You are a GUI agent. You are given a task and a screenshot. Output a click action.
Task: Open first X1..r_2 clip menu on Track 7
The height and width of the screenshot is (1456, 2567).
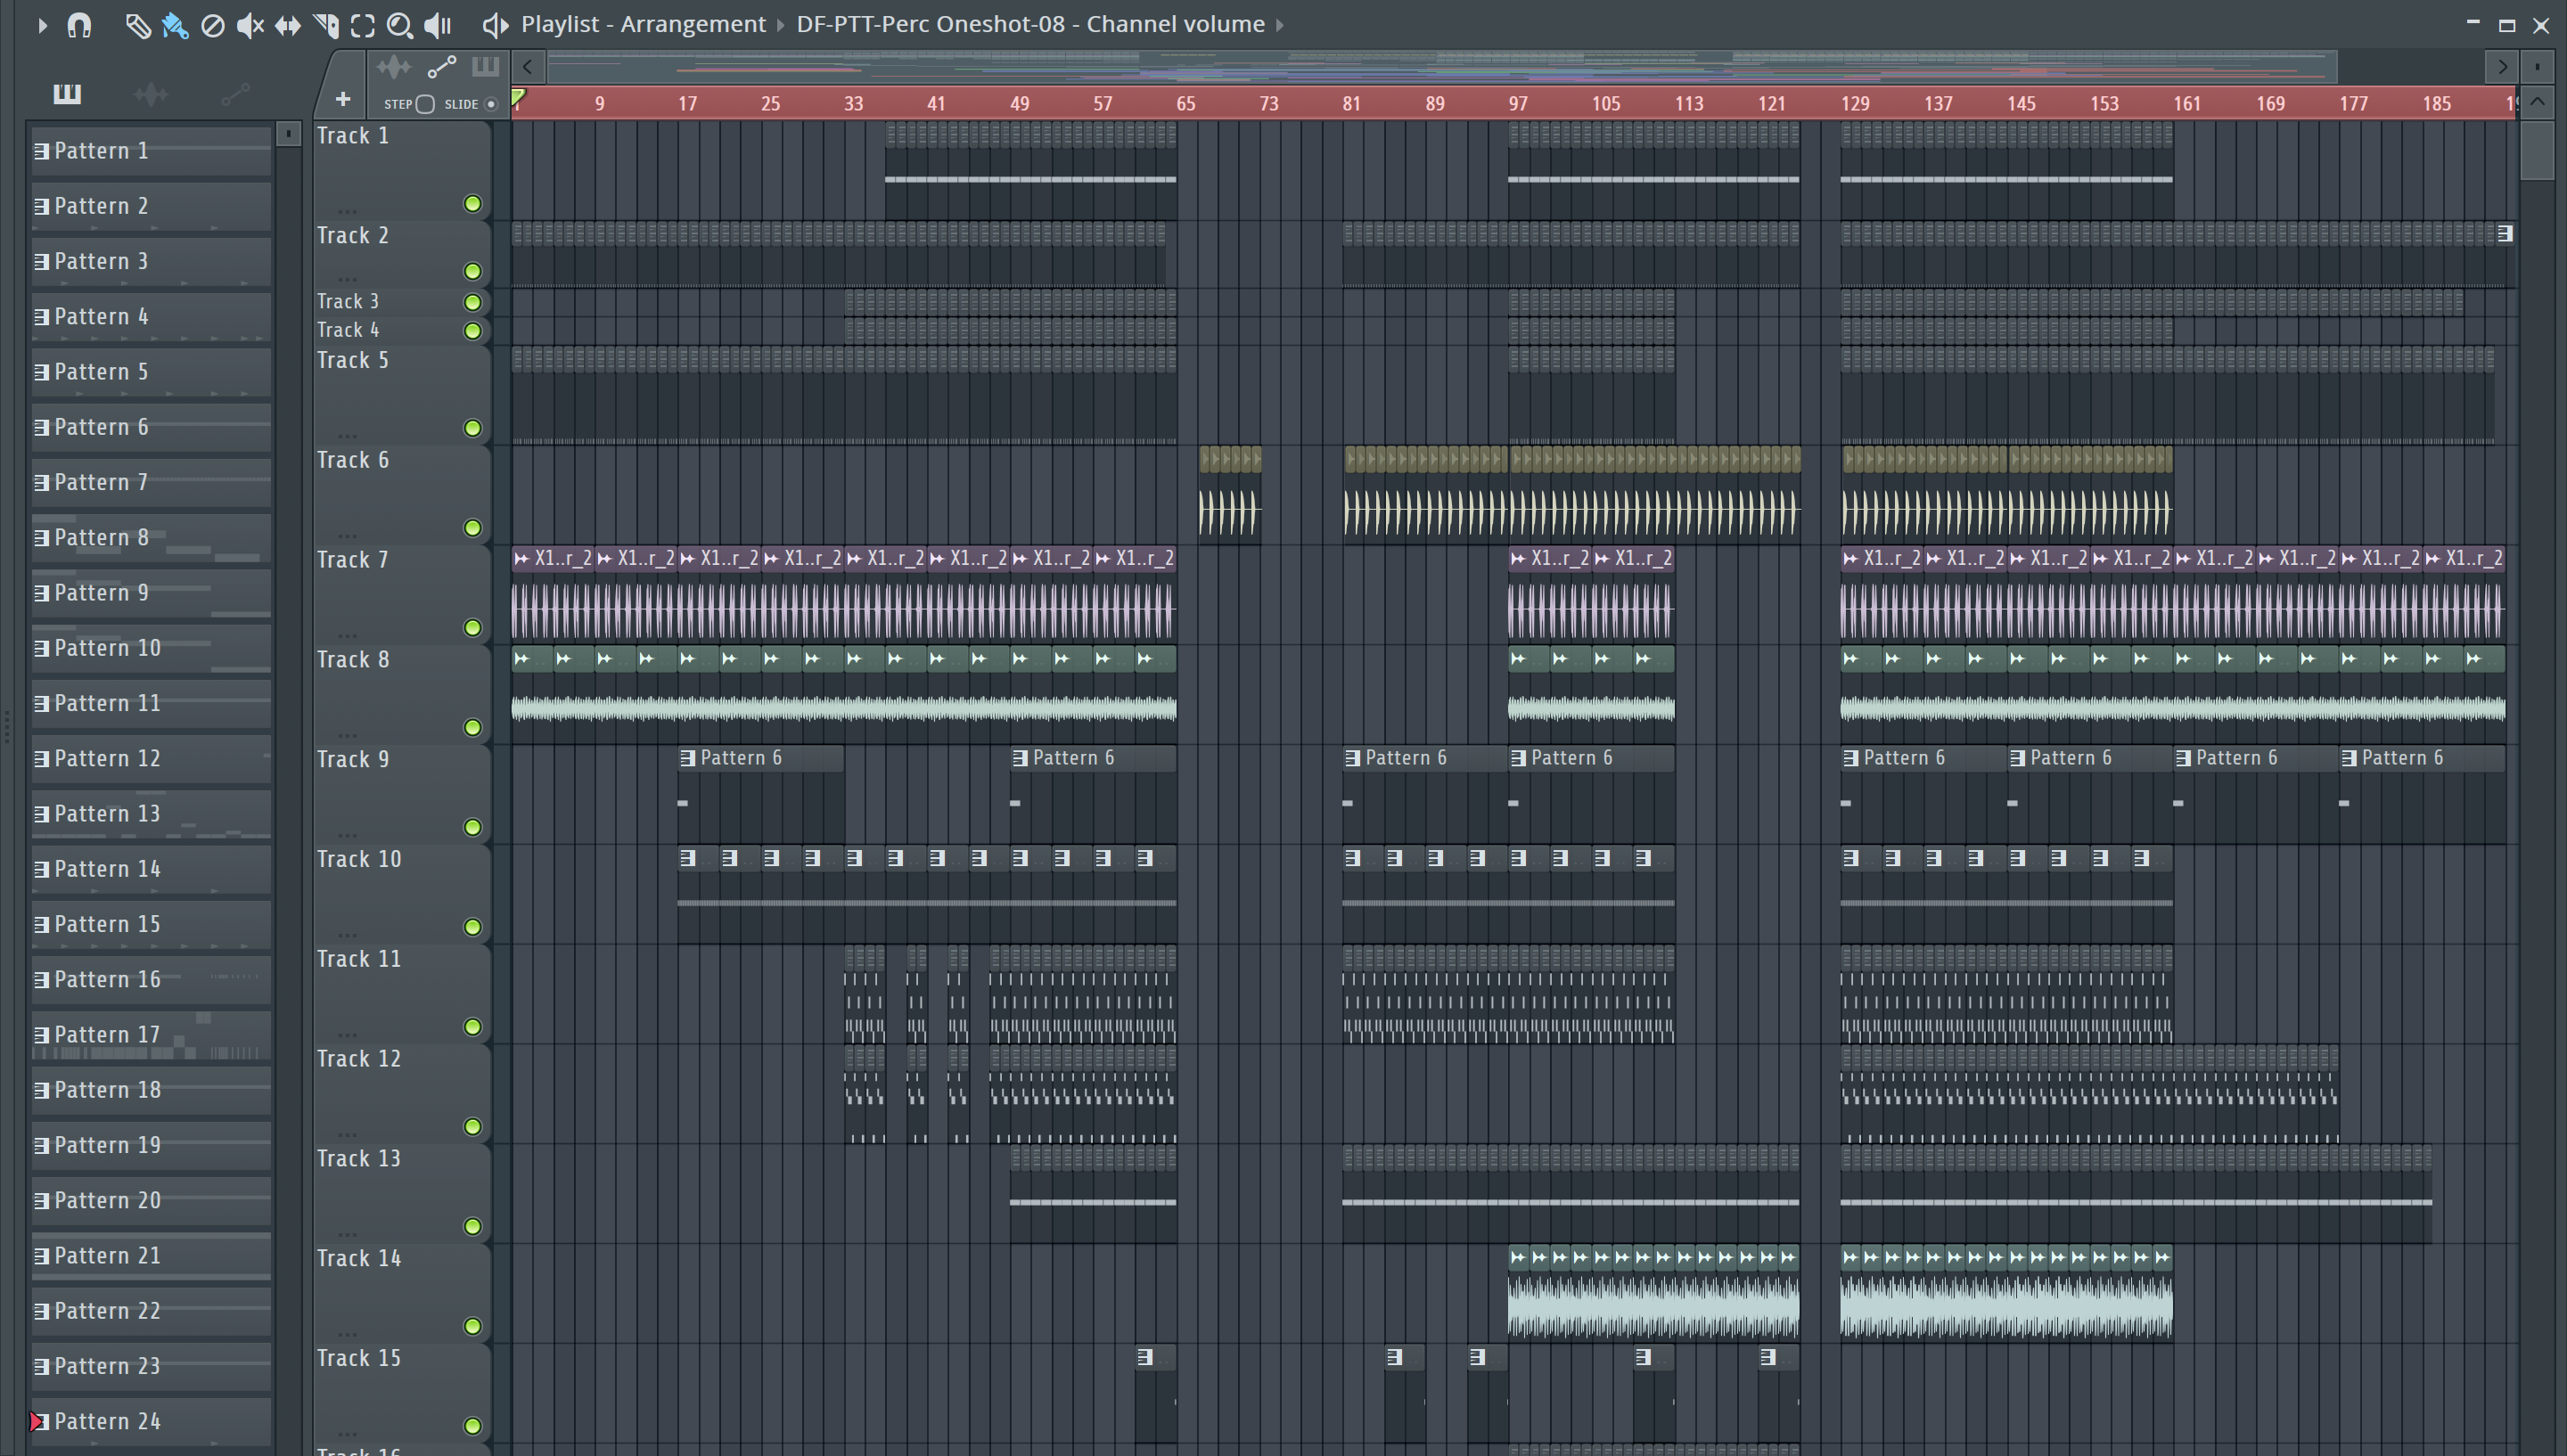click(x=521, y=558)
